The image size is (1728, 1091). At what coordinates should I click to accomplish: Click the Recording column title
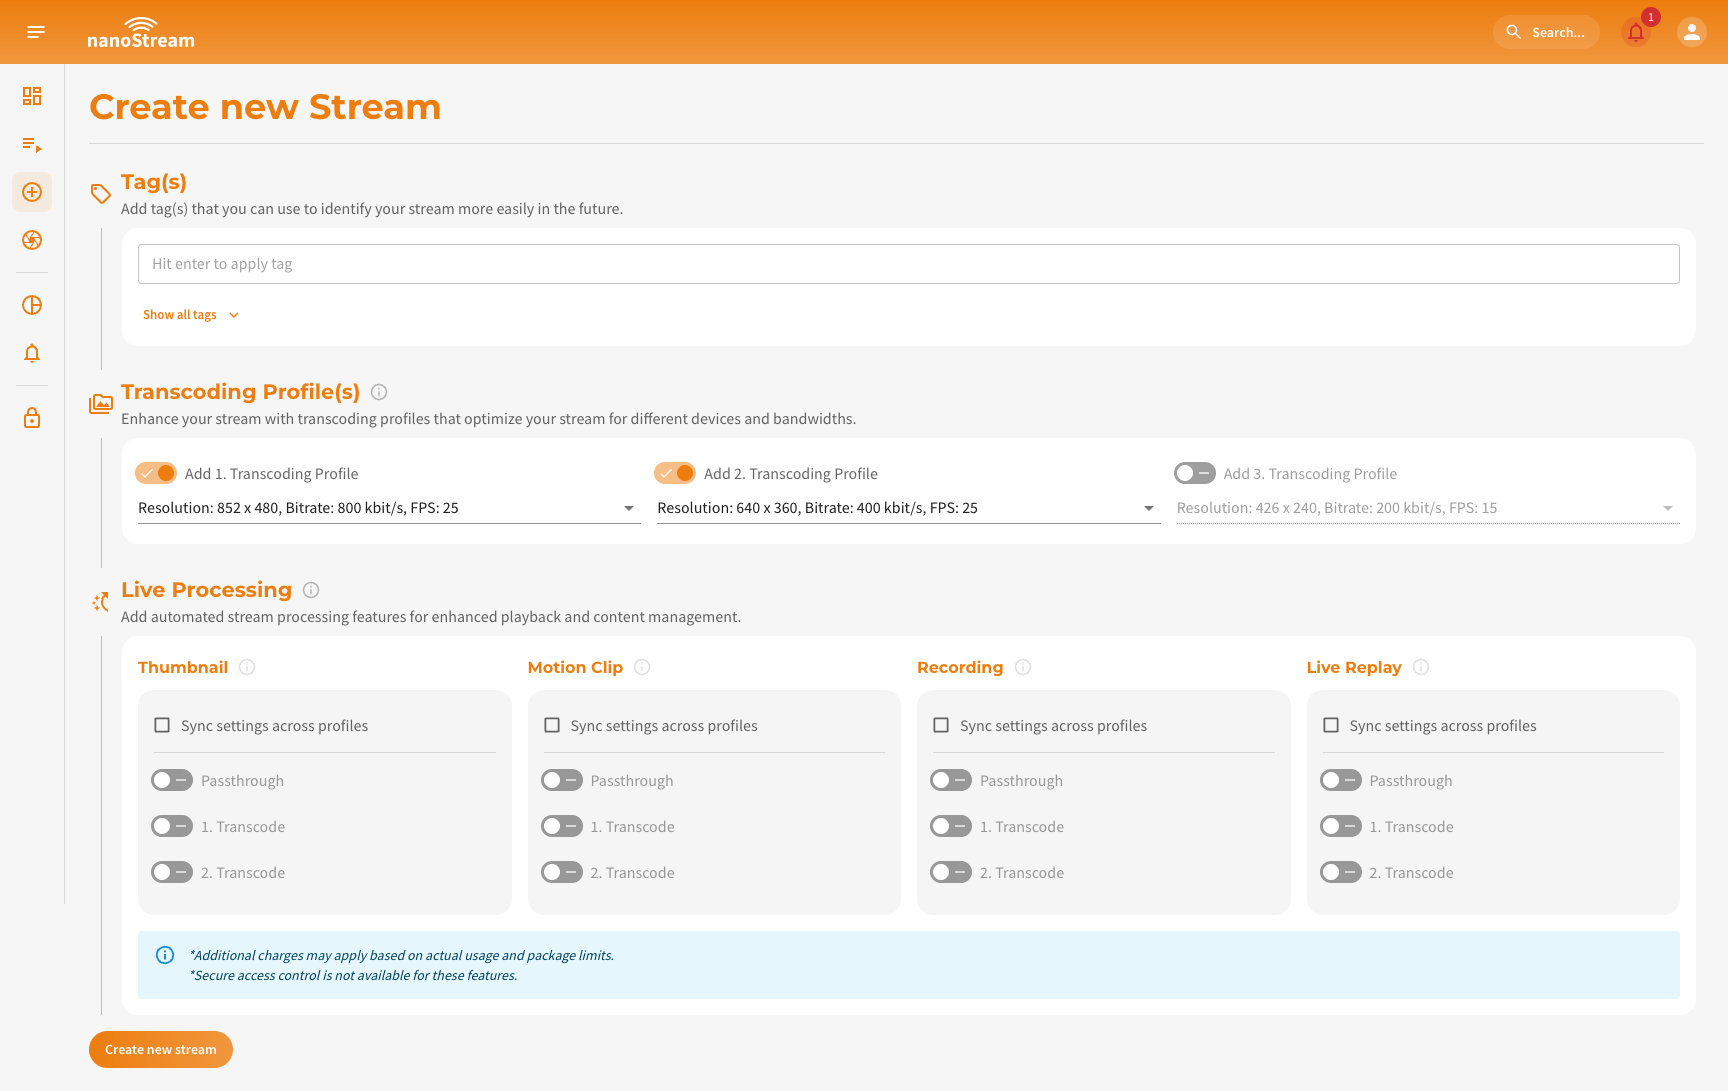tap(960, 667)
